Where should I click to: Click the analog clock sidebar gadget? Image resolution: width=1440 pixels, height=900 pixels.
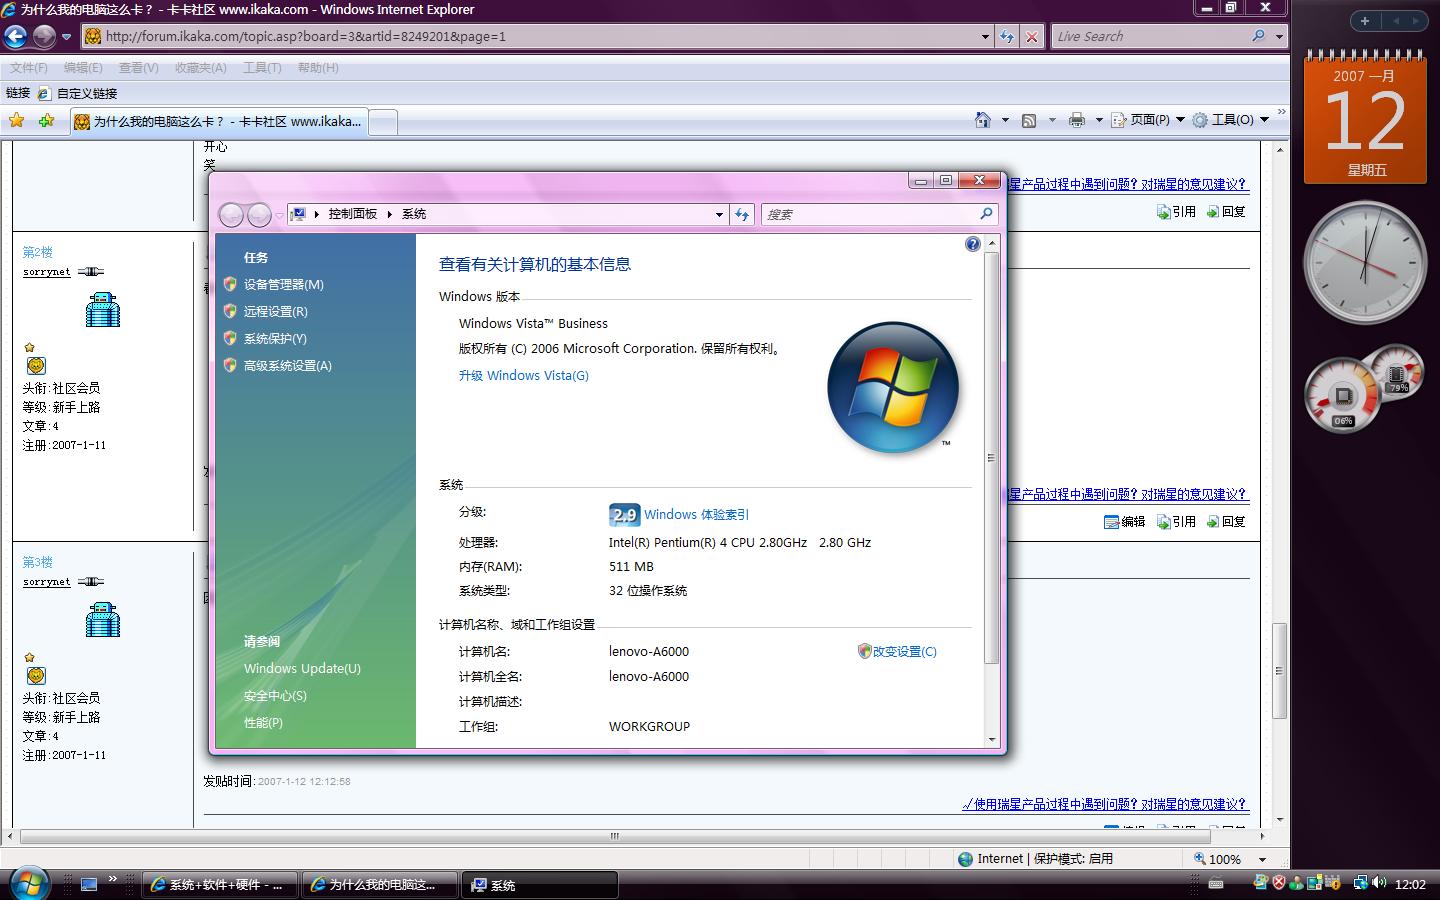[x=1365, y=264]
